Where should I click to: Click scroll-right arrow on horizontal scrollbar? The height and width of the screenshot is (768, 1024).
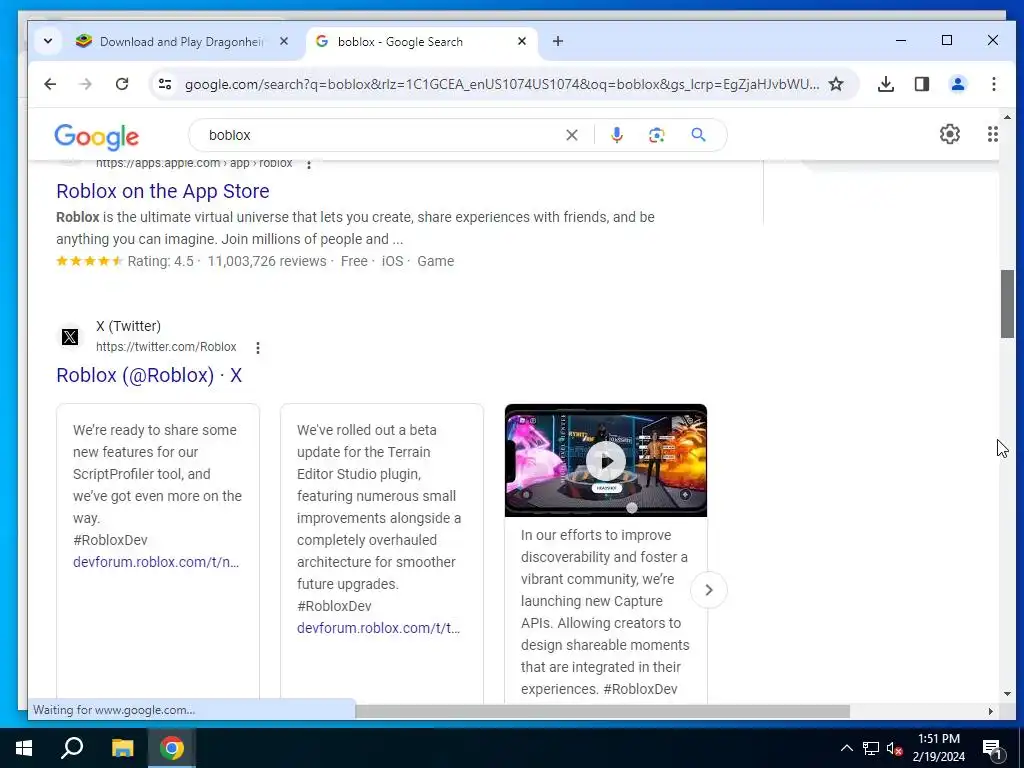(991, 711)
